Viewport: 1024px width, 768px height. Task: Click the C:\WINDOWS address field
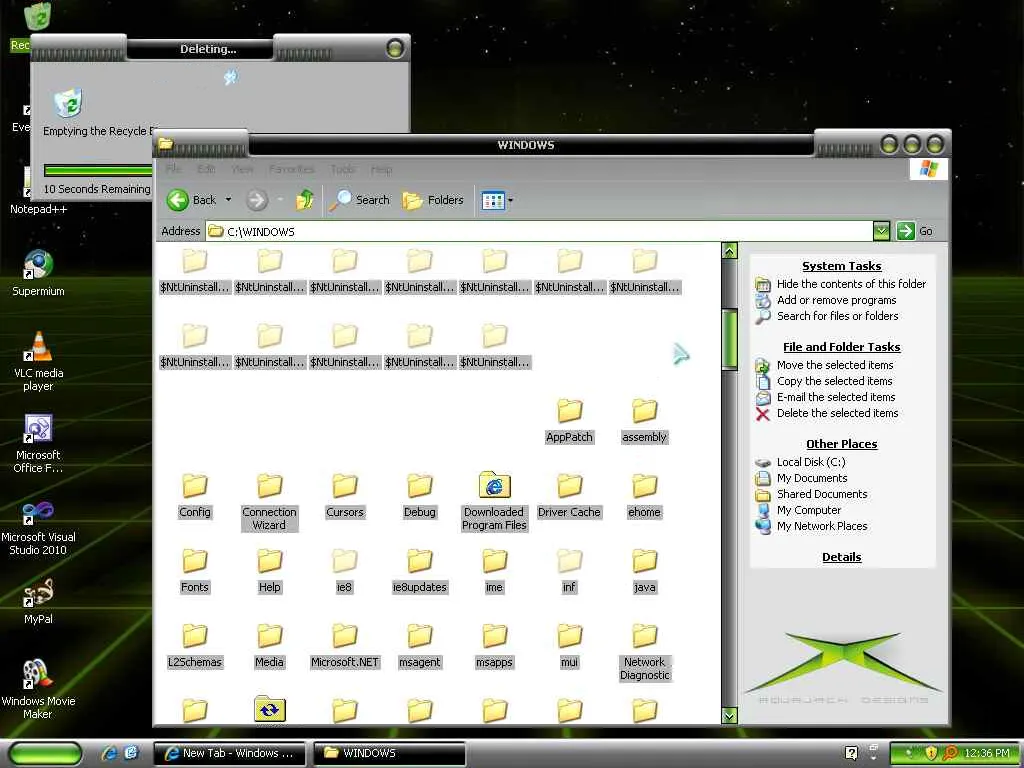click(539, 231)
